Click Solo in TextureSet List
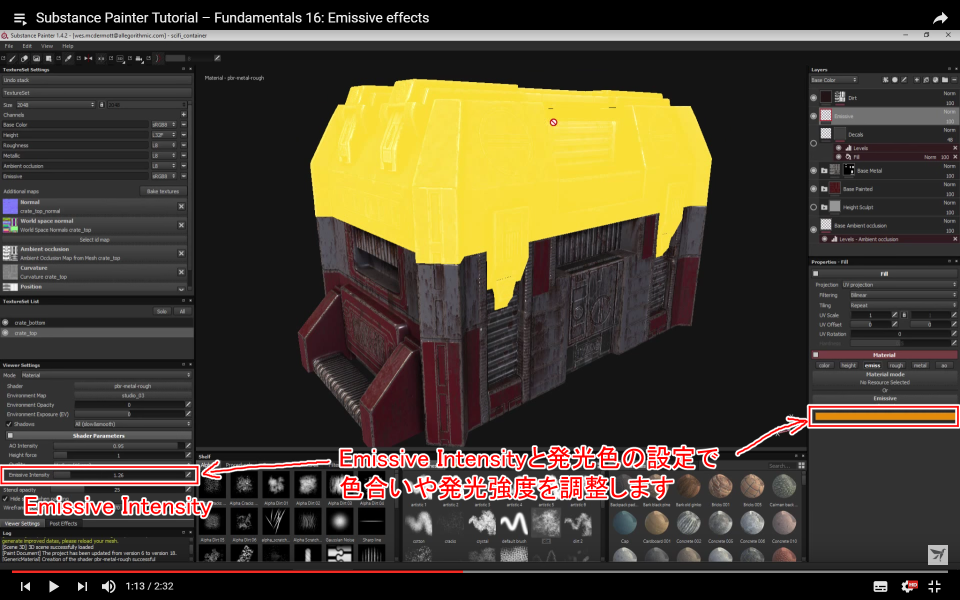960x600 pixels. pyautogui.click(x=162, y=312)
